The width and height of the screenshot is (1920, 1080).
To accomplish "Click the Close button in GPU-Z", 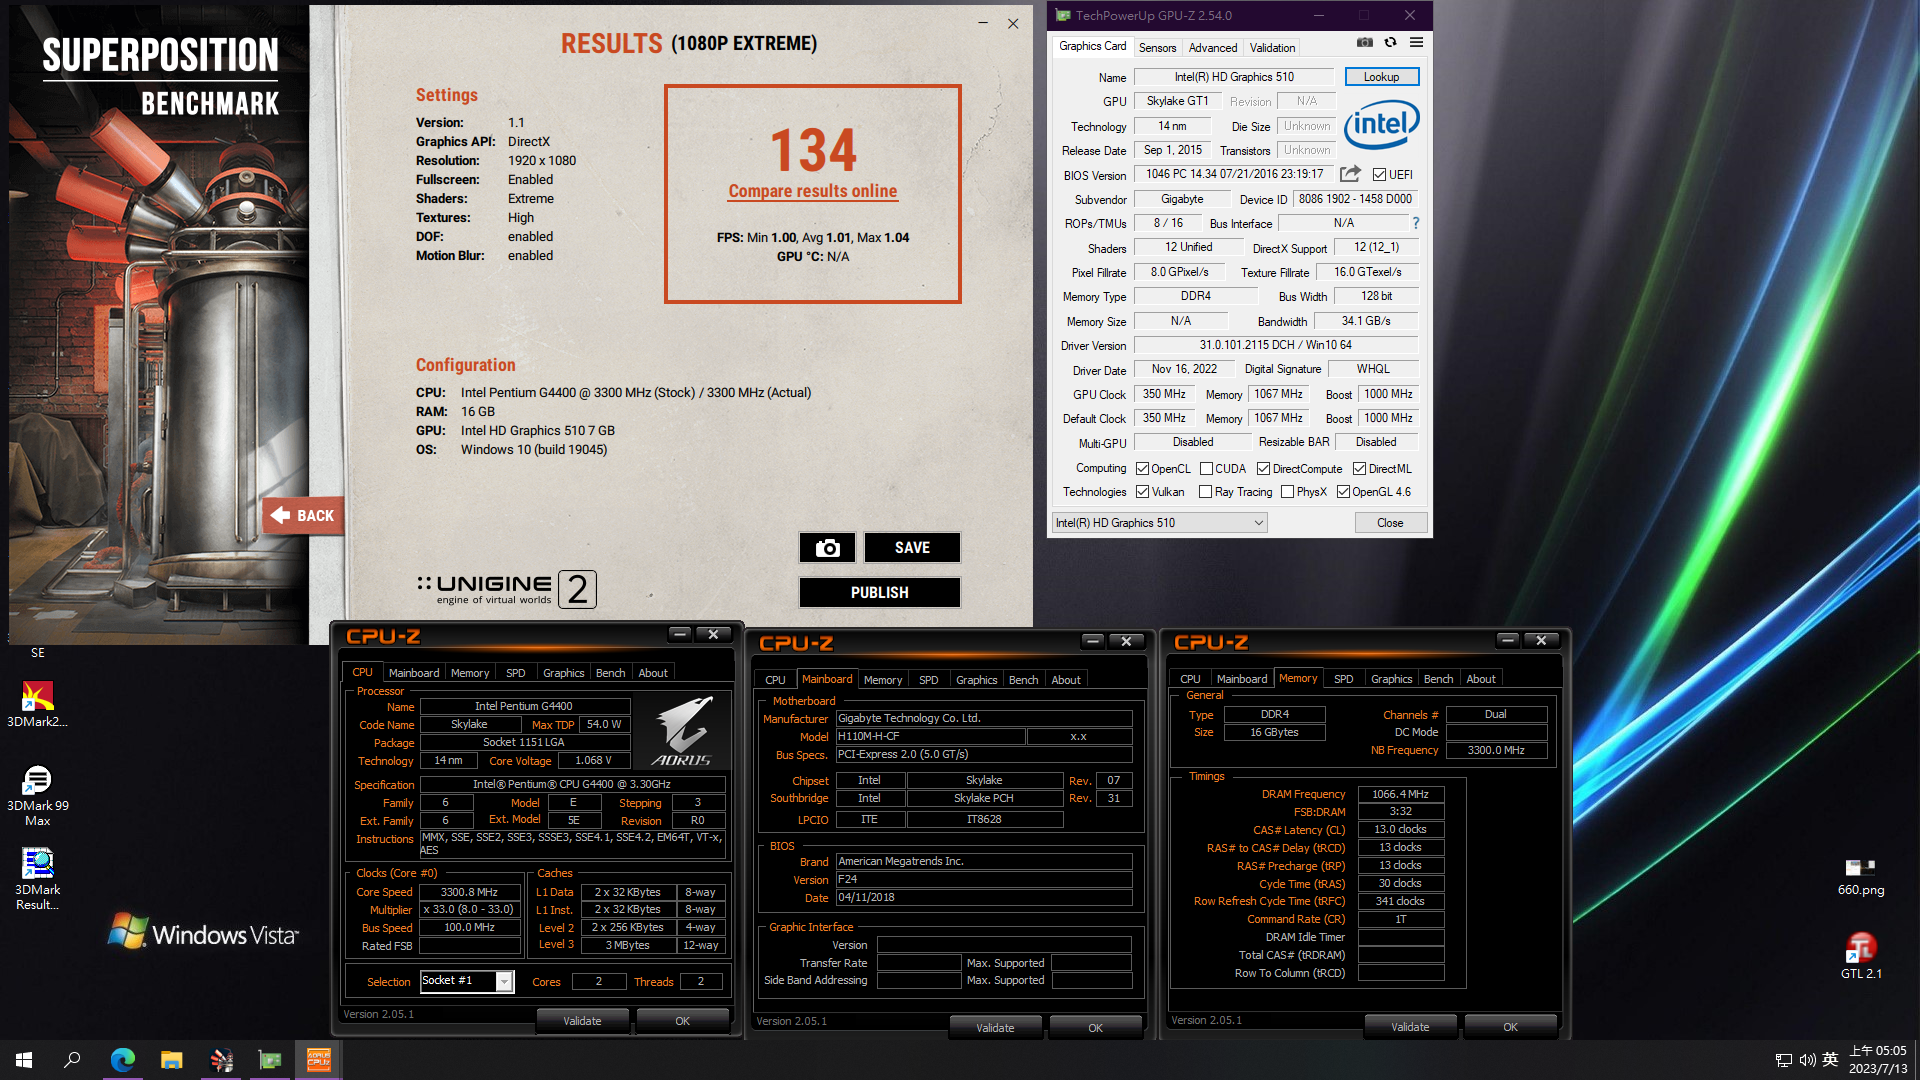I will (x=1390, y=523).
